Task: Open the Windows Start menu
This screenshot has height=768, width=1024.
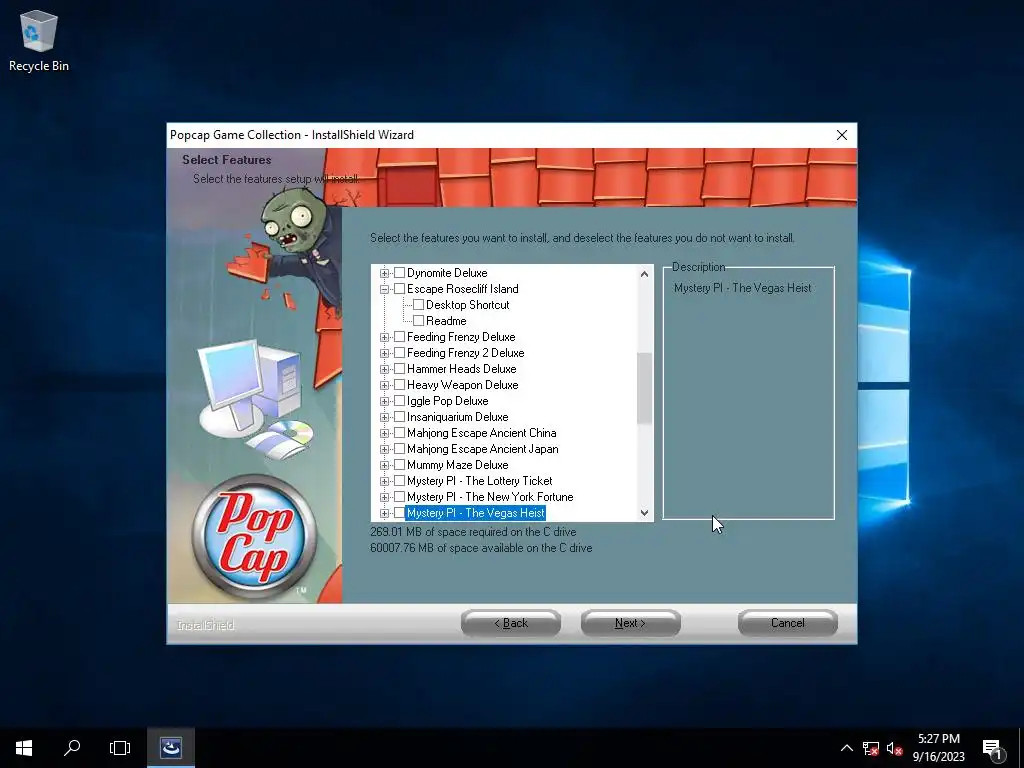Action: click(24, 748)
